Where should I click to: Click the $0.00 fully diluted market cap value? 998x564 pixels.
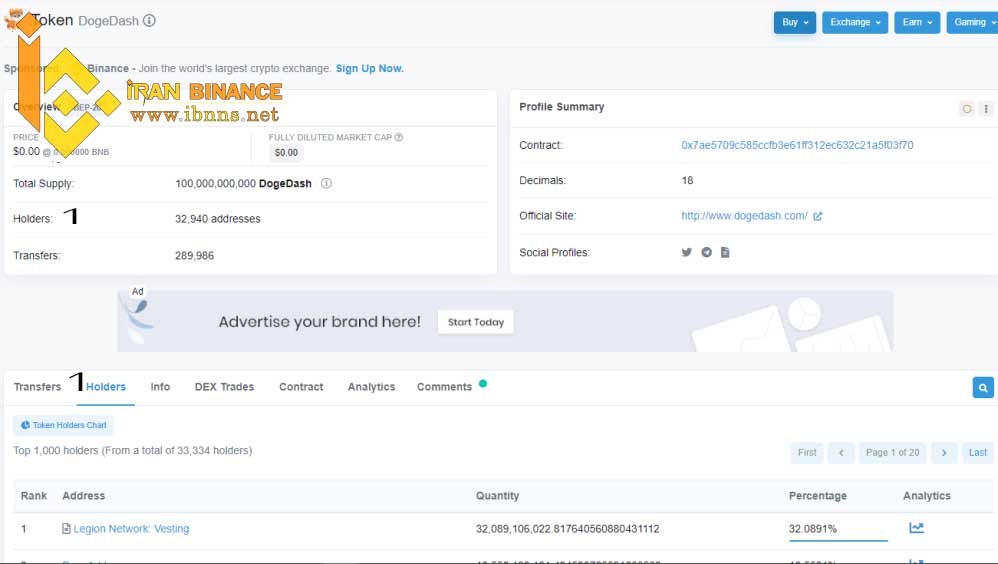point(286,153)
